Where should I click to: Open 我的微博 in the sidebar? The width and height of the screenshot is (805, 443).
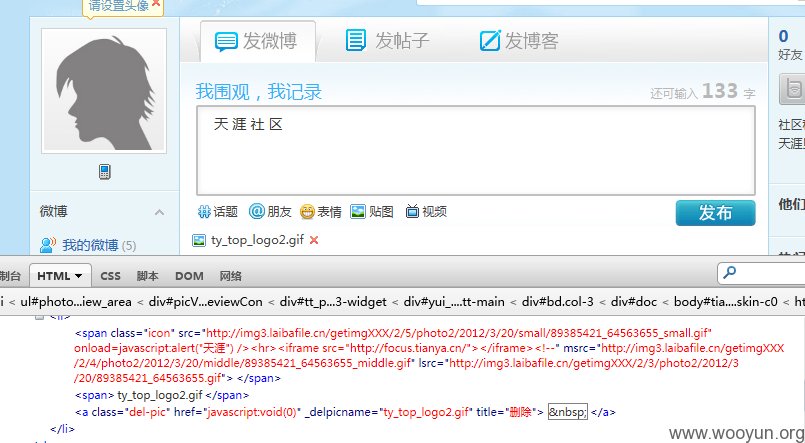click(x=90, y=245)
